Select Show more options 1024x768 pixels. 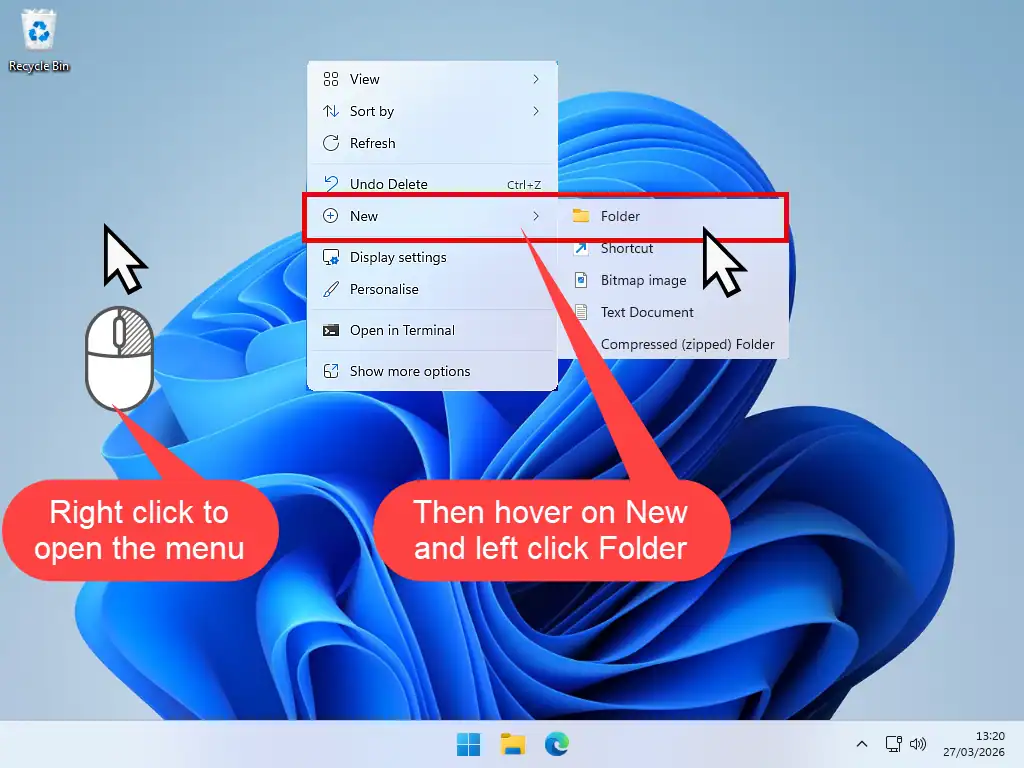pyautogui.click(x=412, y=371)
